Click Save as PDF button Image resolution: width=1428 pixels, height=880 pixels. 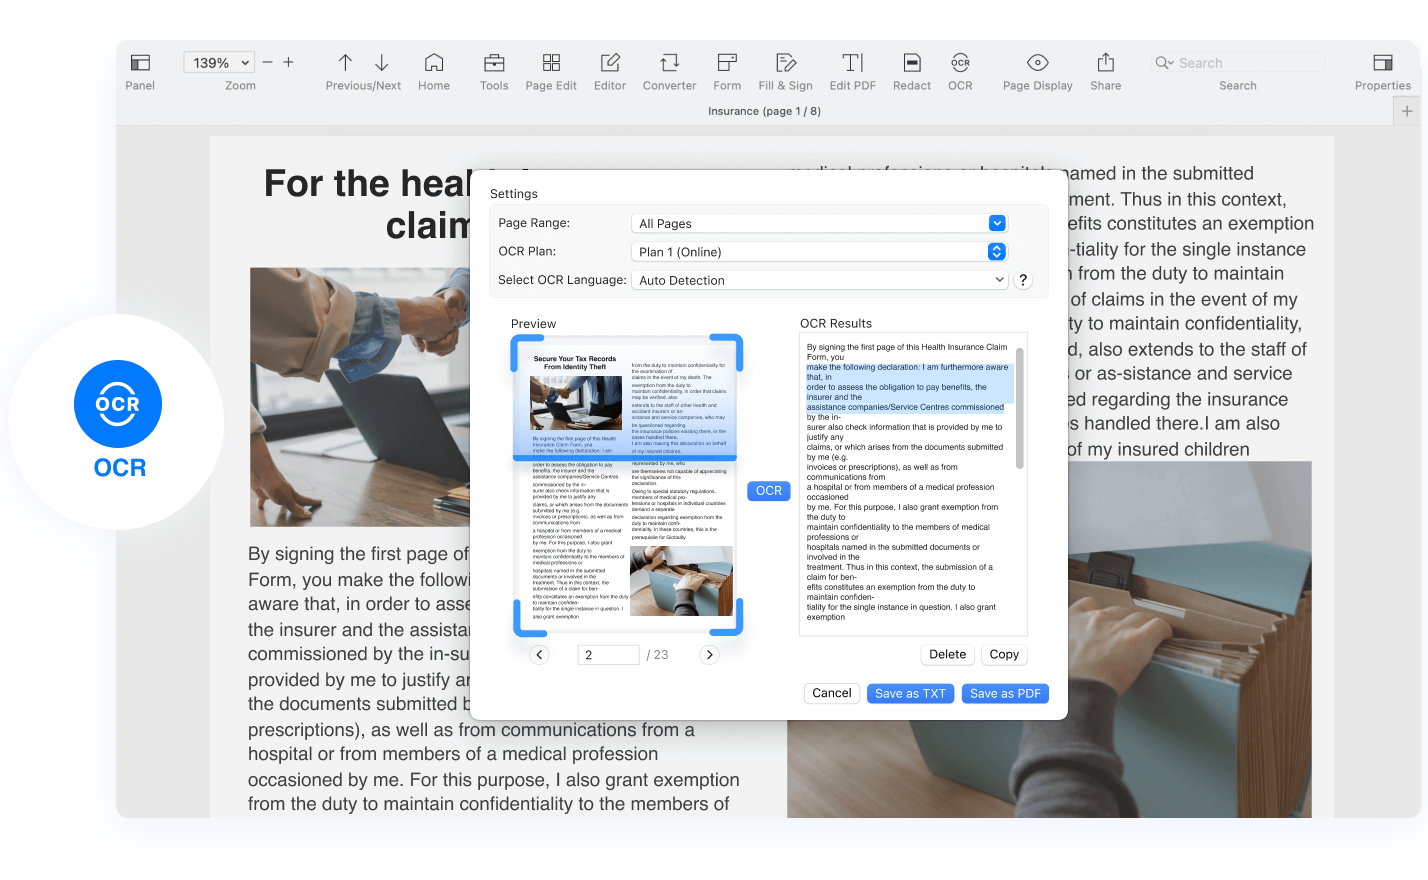click(1005, 694)
